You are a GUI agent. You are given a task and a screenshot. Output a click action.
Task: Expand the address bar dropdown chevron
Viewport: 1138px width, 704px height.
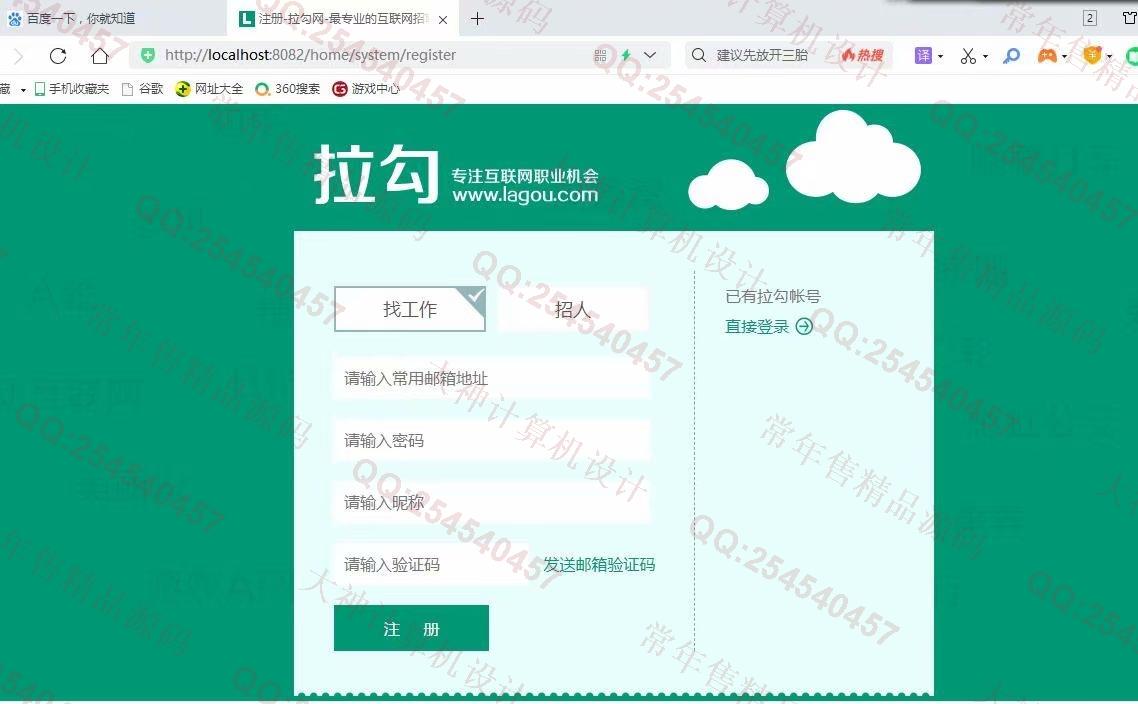coord(650,55)
